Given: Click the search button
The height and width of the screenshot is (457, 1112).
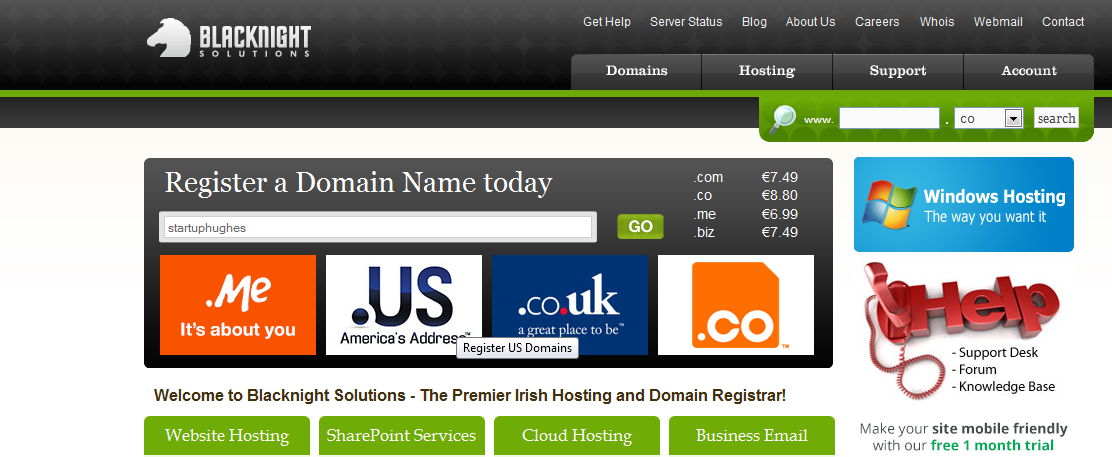Looking at the screenshot, I should 1056,119.
